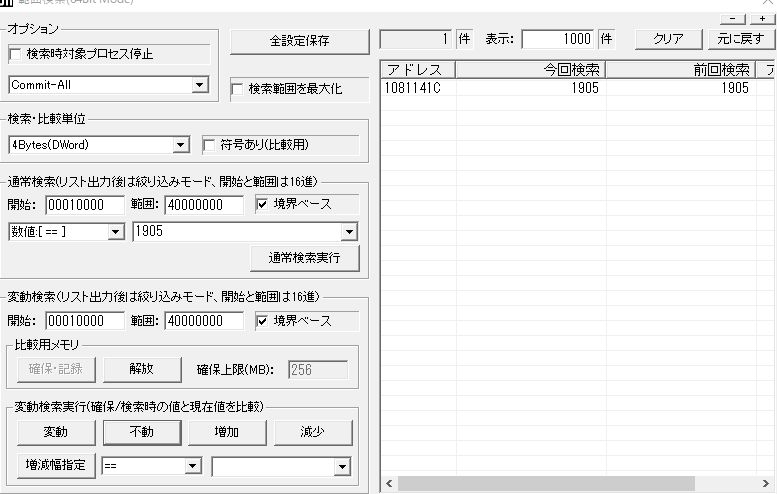Click the 解放 memory button
Screen dimensions: 777x494
142,369
